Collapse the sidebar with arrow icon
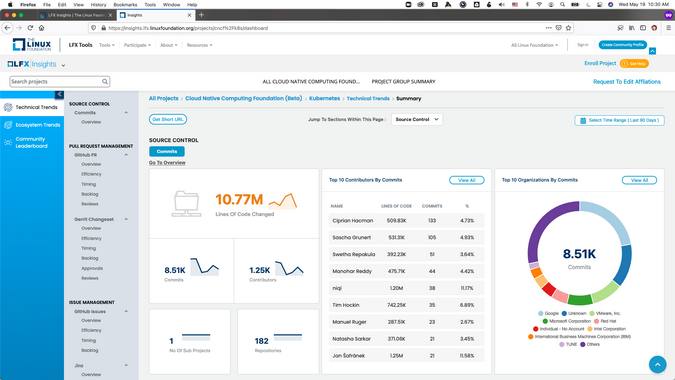 coord(59,94)
